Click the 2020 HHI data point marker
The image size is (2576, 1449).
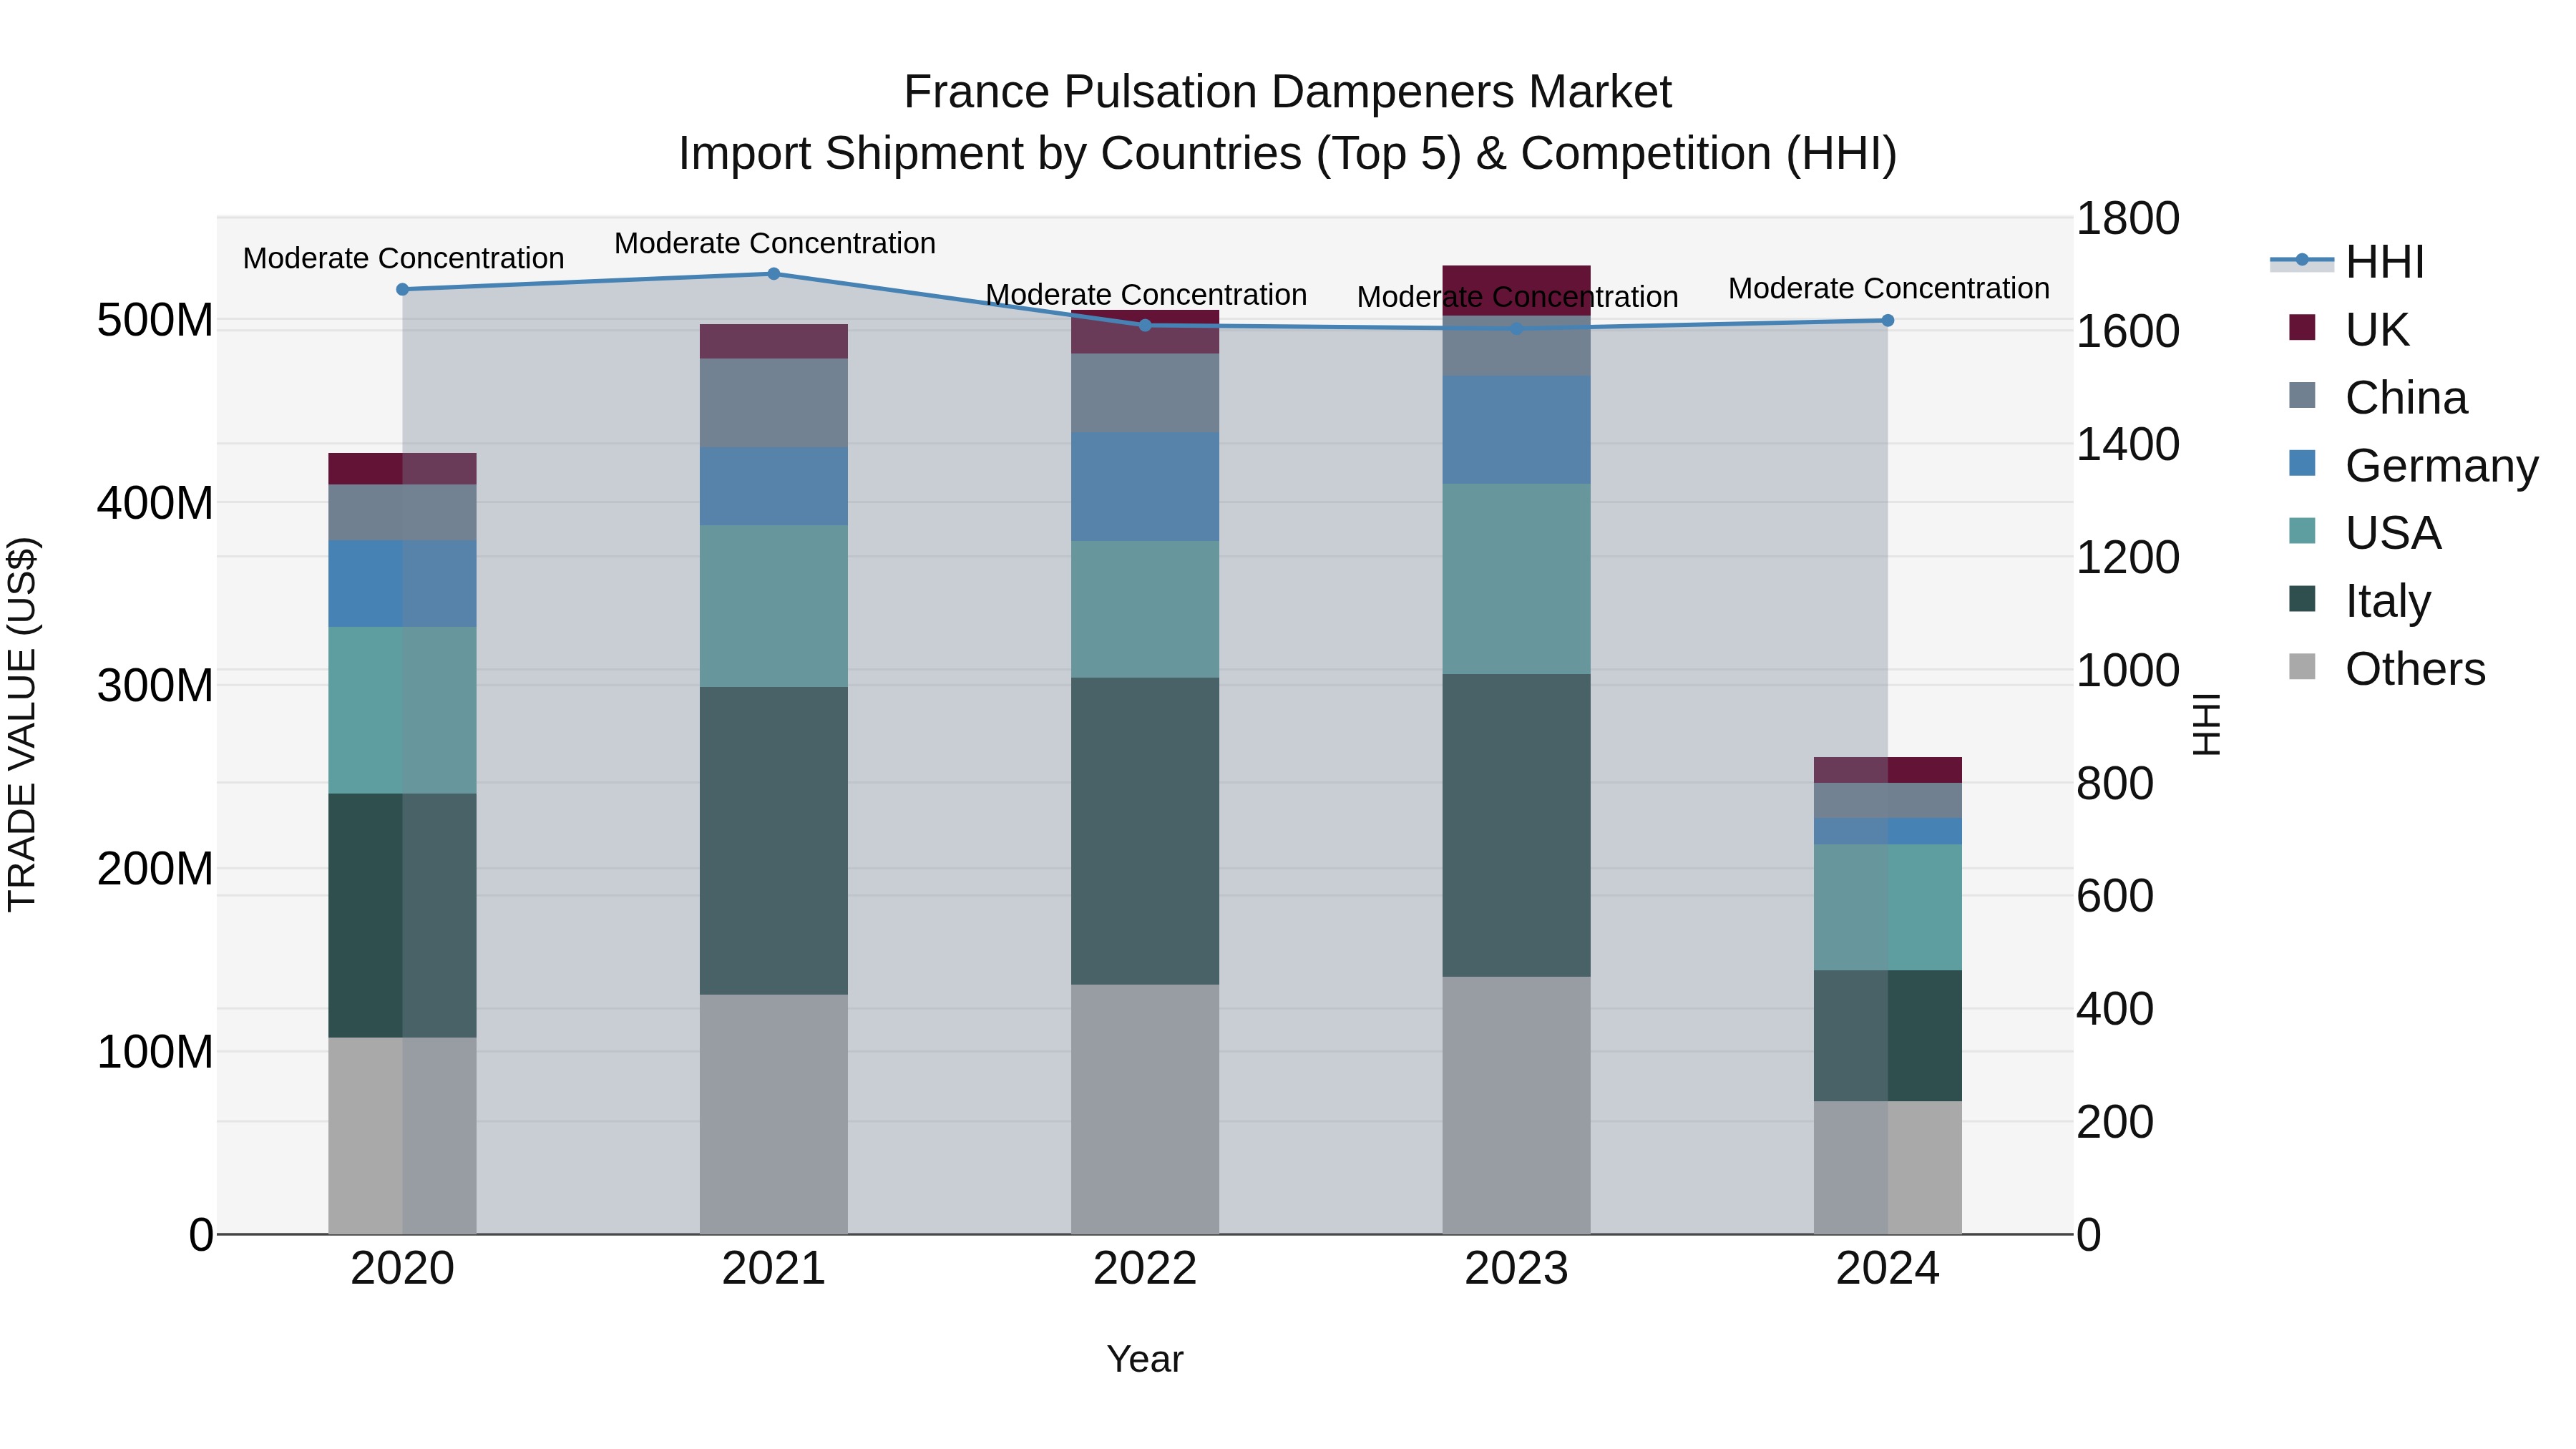point(402,289)
